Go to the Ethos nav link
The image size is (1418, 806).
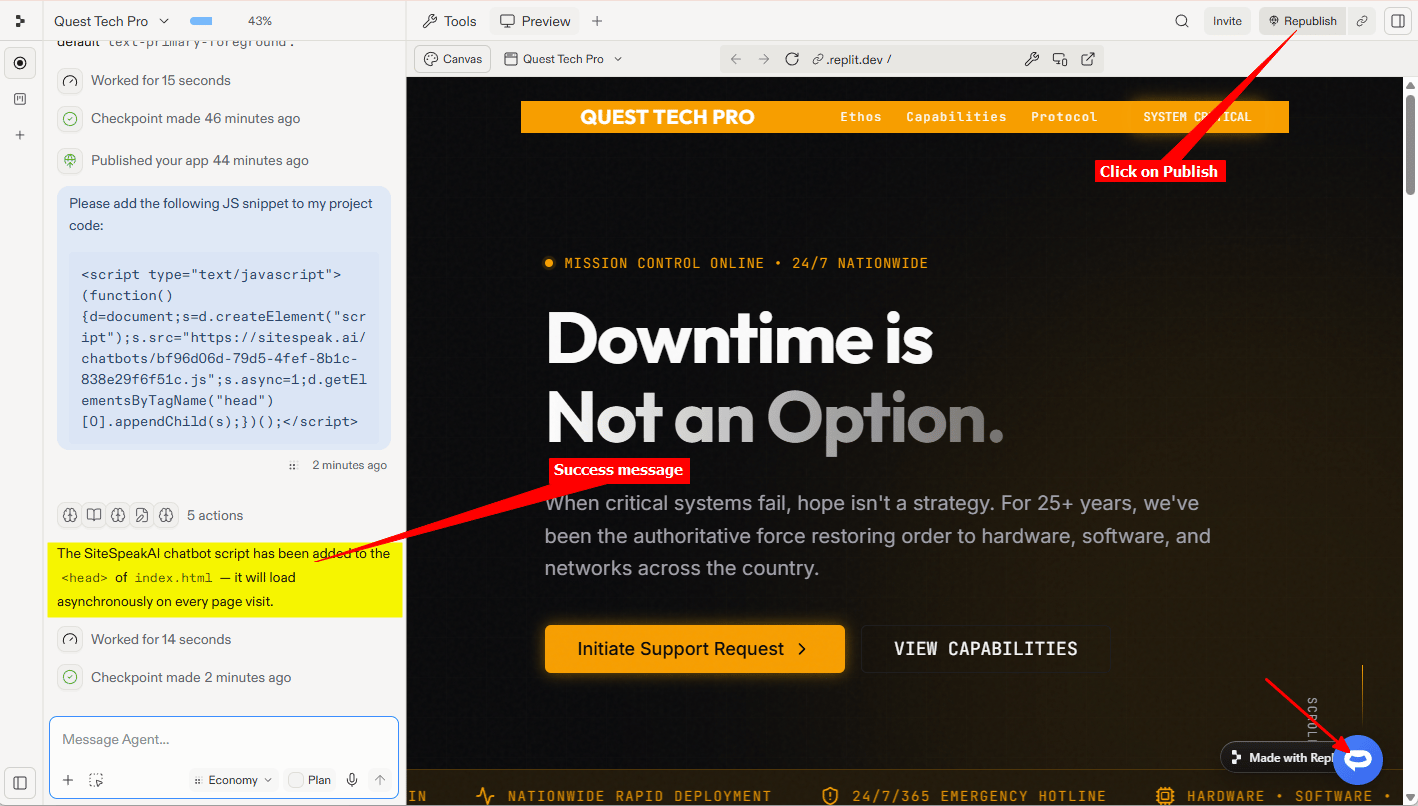pos(861,117)
